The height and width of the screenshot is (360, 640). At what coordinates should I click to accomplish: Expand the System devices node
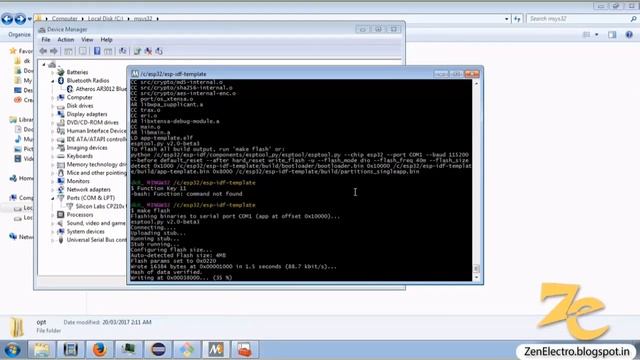pos(53,232)
